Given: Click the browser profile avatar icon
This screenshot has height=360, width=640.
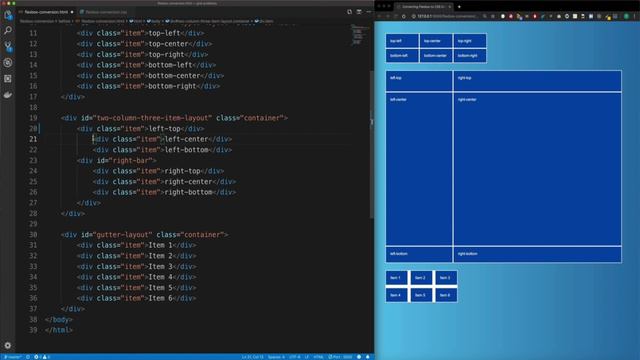Looking at the screenshot, I should click(x=626, y=16).
